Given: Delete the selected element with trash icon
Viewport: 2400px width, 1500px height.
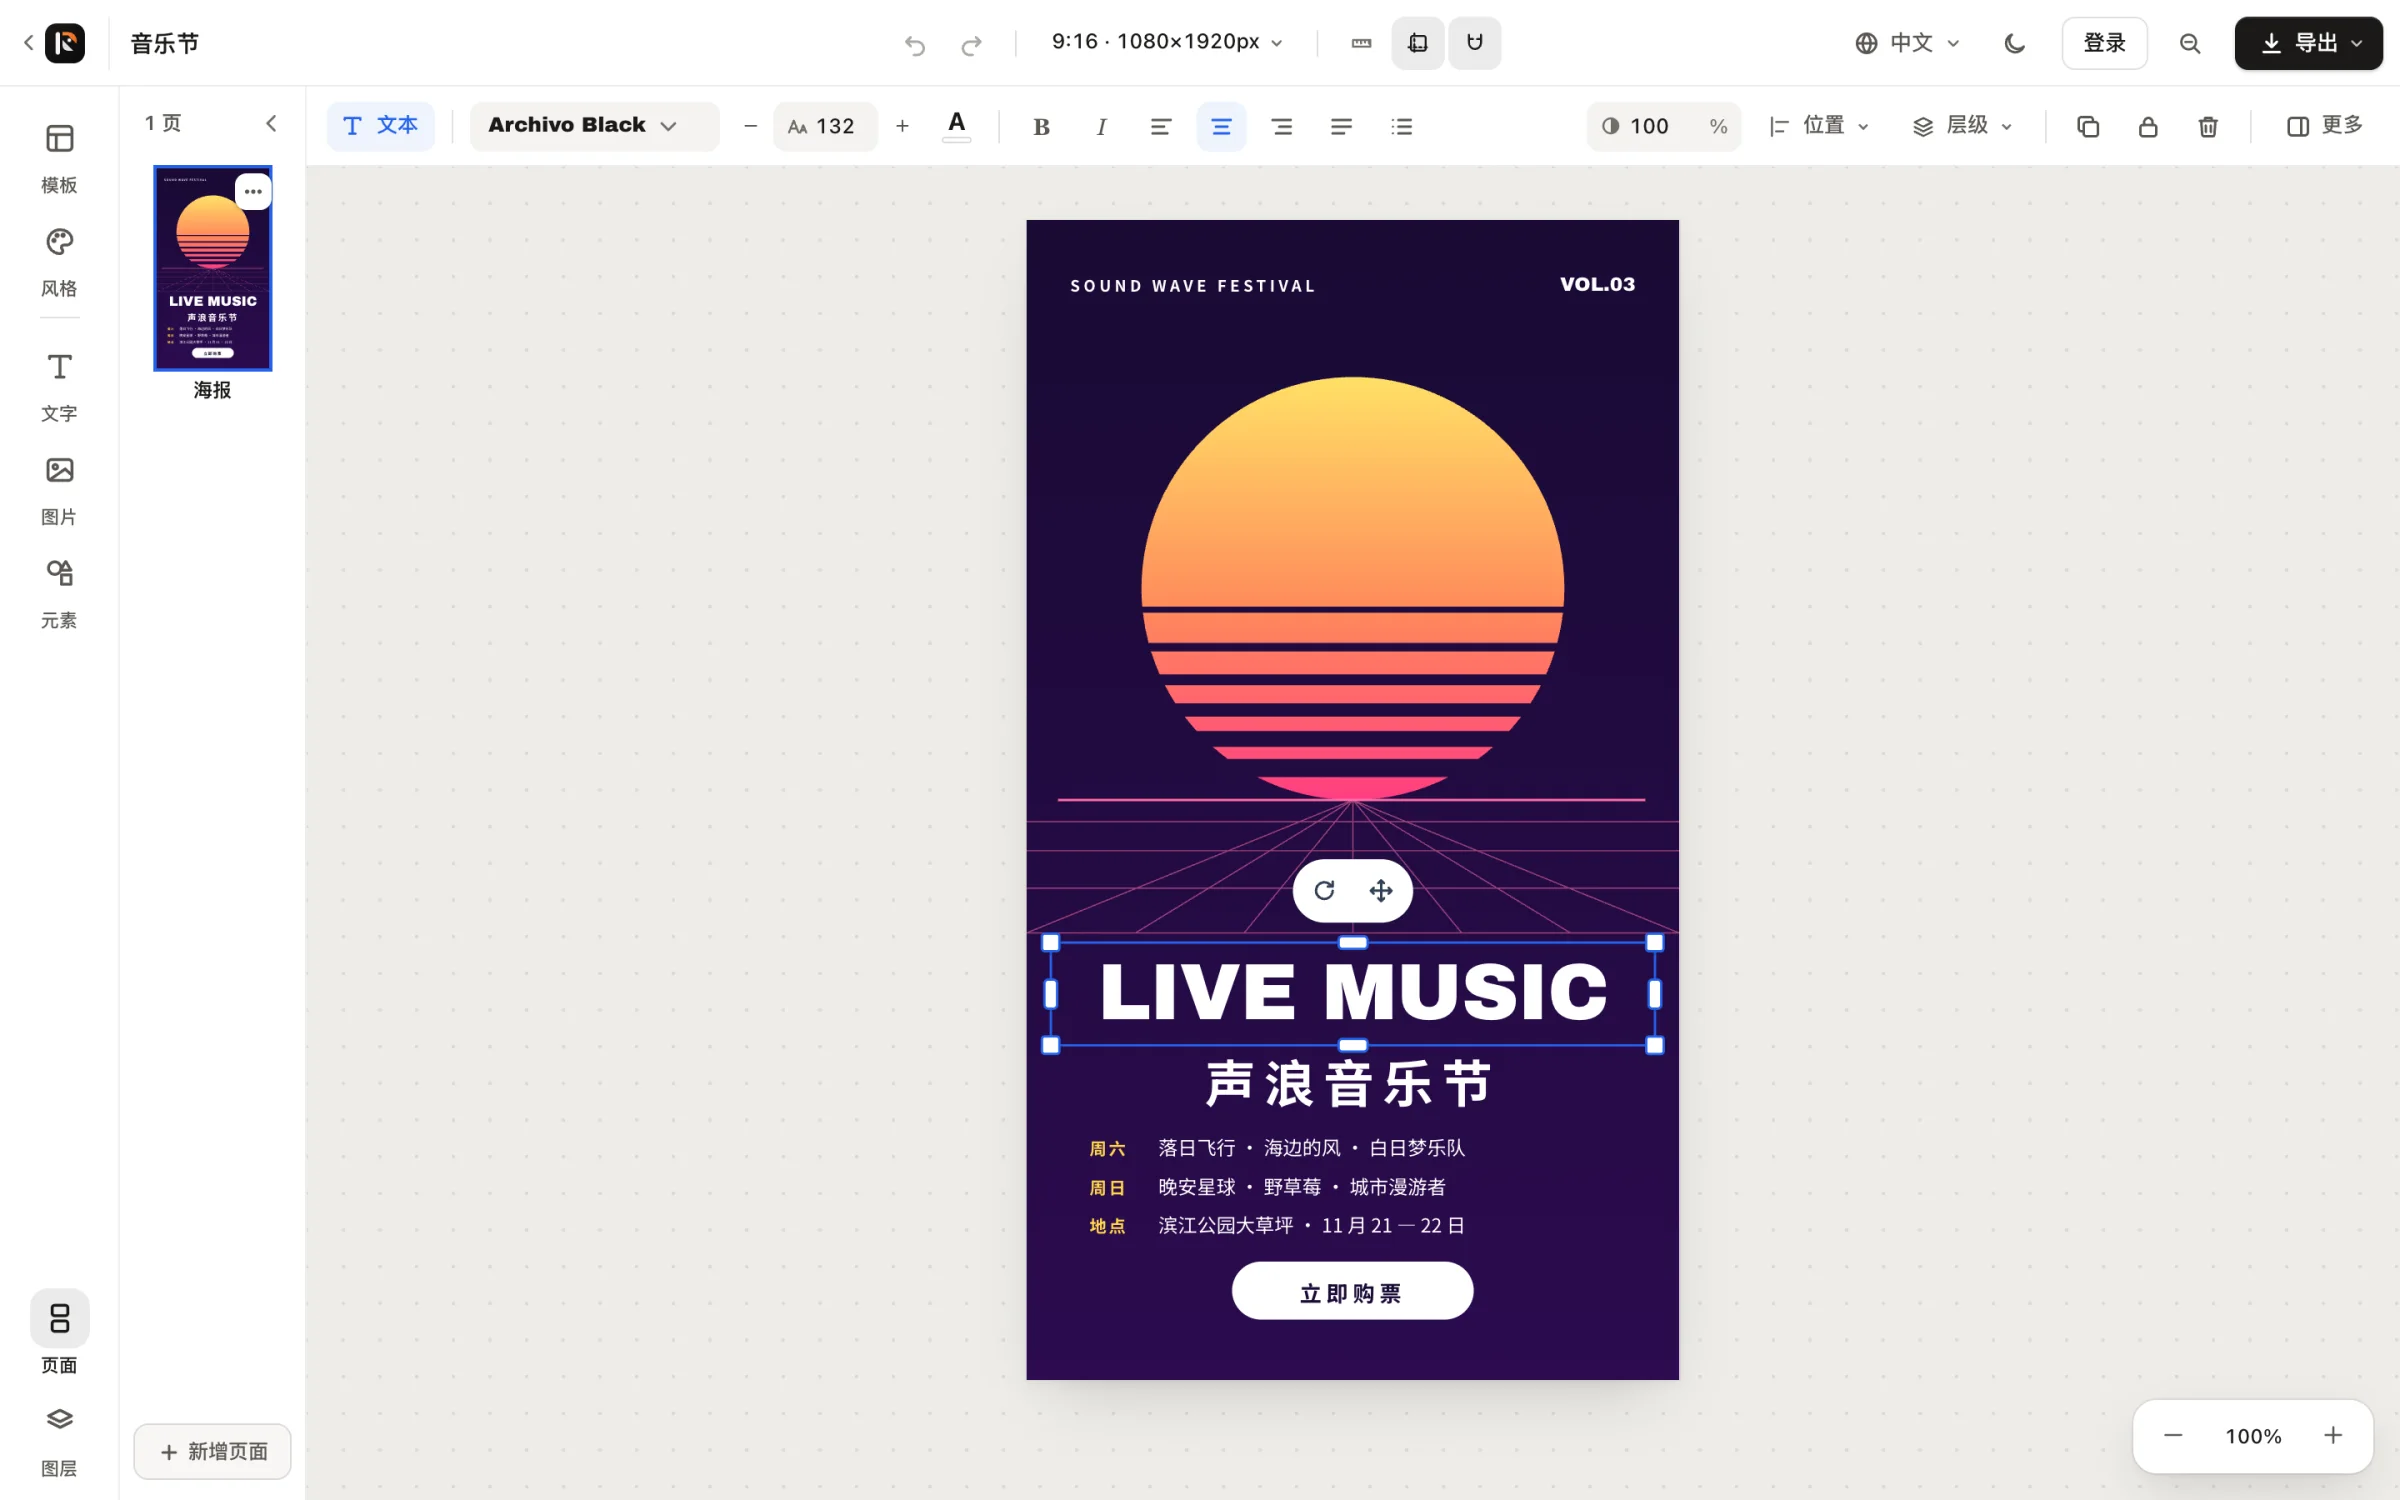Looking at the screenshot, I should [x=2208, y=126].
